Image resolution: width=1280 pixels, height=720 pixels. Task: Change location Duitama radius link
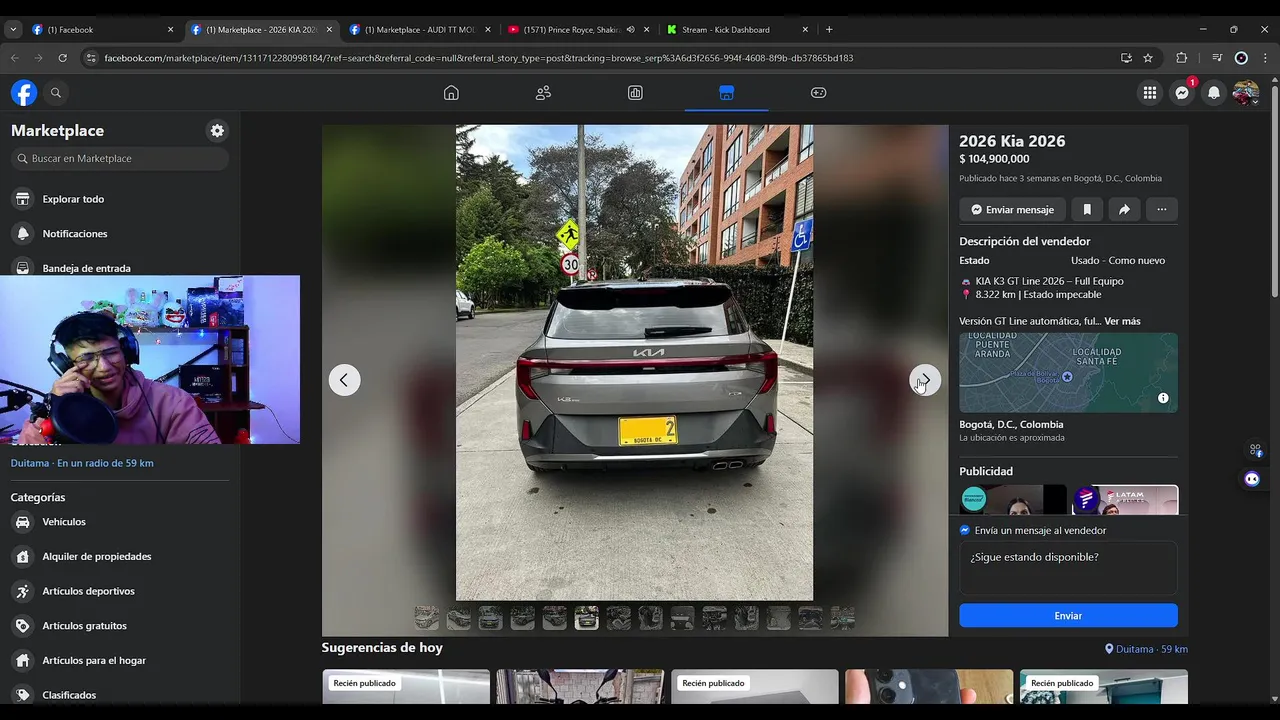[82, 464]
